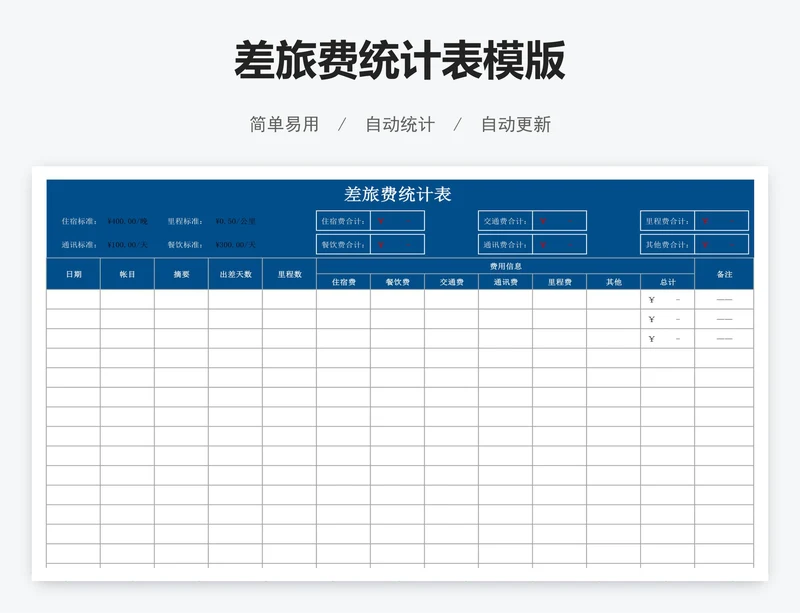Viewport: 800px width, 613px height.
Task: Click the 自动统计 tagline text
Action: (x=400, y=124)
